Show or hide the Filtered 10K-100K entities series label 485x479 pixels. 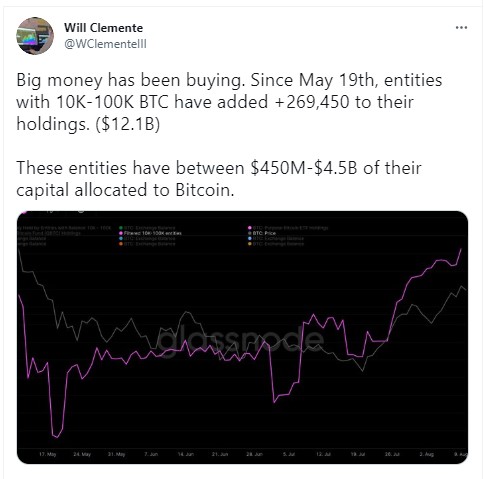point(153,233)
